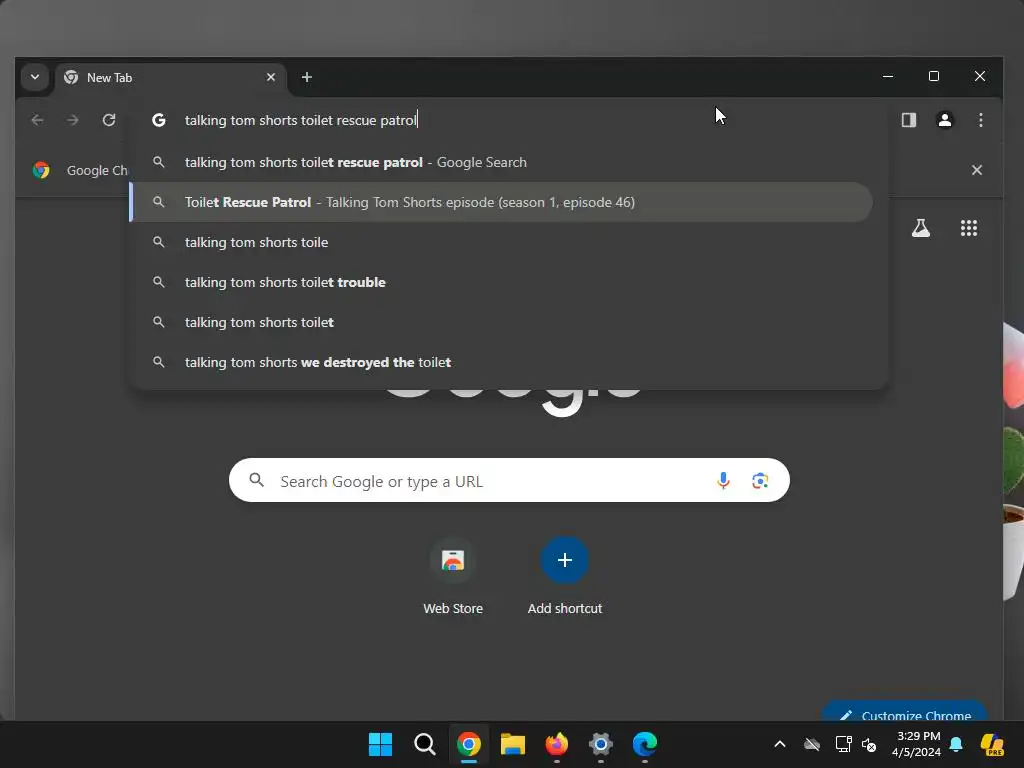Open clock and date 3:29 PM
This screenshot has width=1024, height=768.
click(916, 744)
